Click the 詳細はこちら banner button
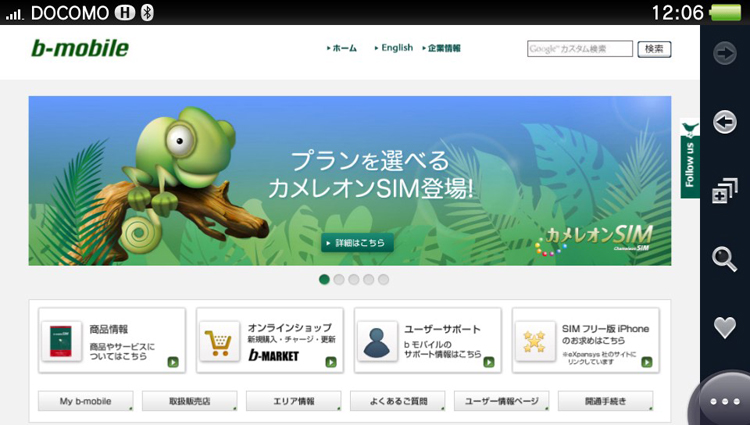 pos(357,243)
